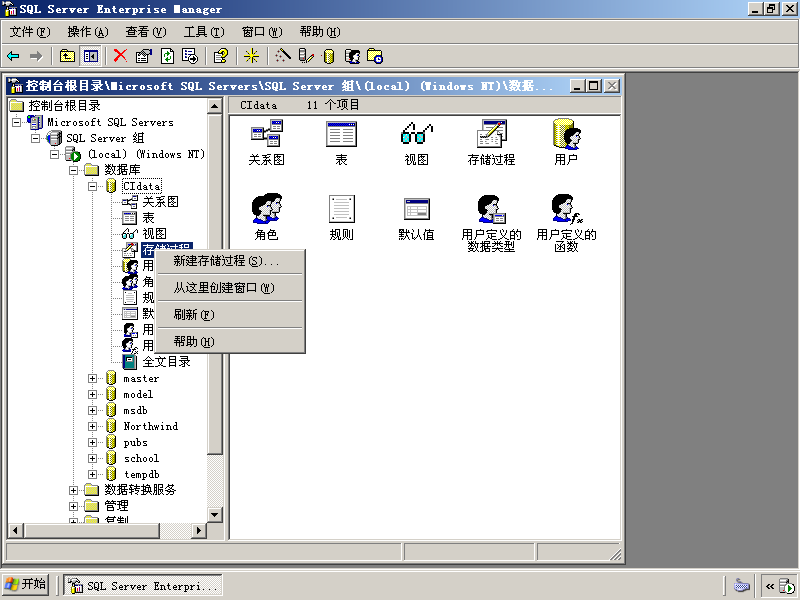Open the 存储过程 icon in right pane

[491, 143]
